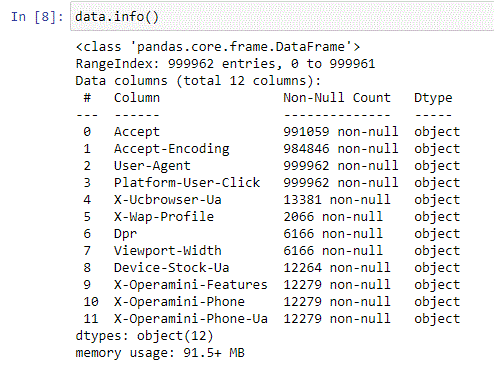Viewport: 494px width, 381px height.
Task: Click the Platform-User-Click column name
Action: click(x=187, y=183)
